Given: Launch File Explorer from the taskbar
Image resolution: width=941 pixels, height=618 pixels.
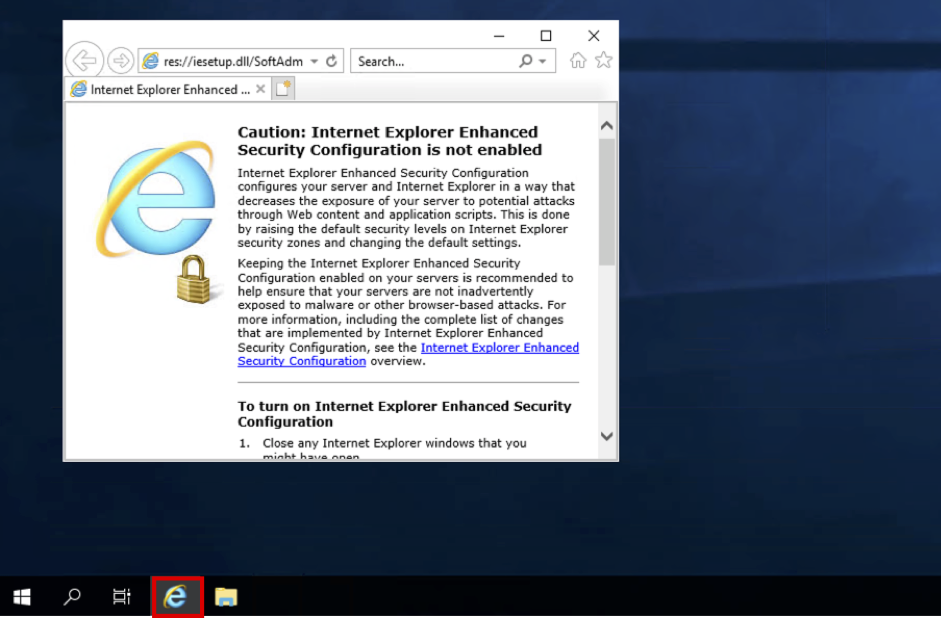Looking at the screenshot, I should (x=226, y=597).
